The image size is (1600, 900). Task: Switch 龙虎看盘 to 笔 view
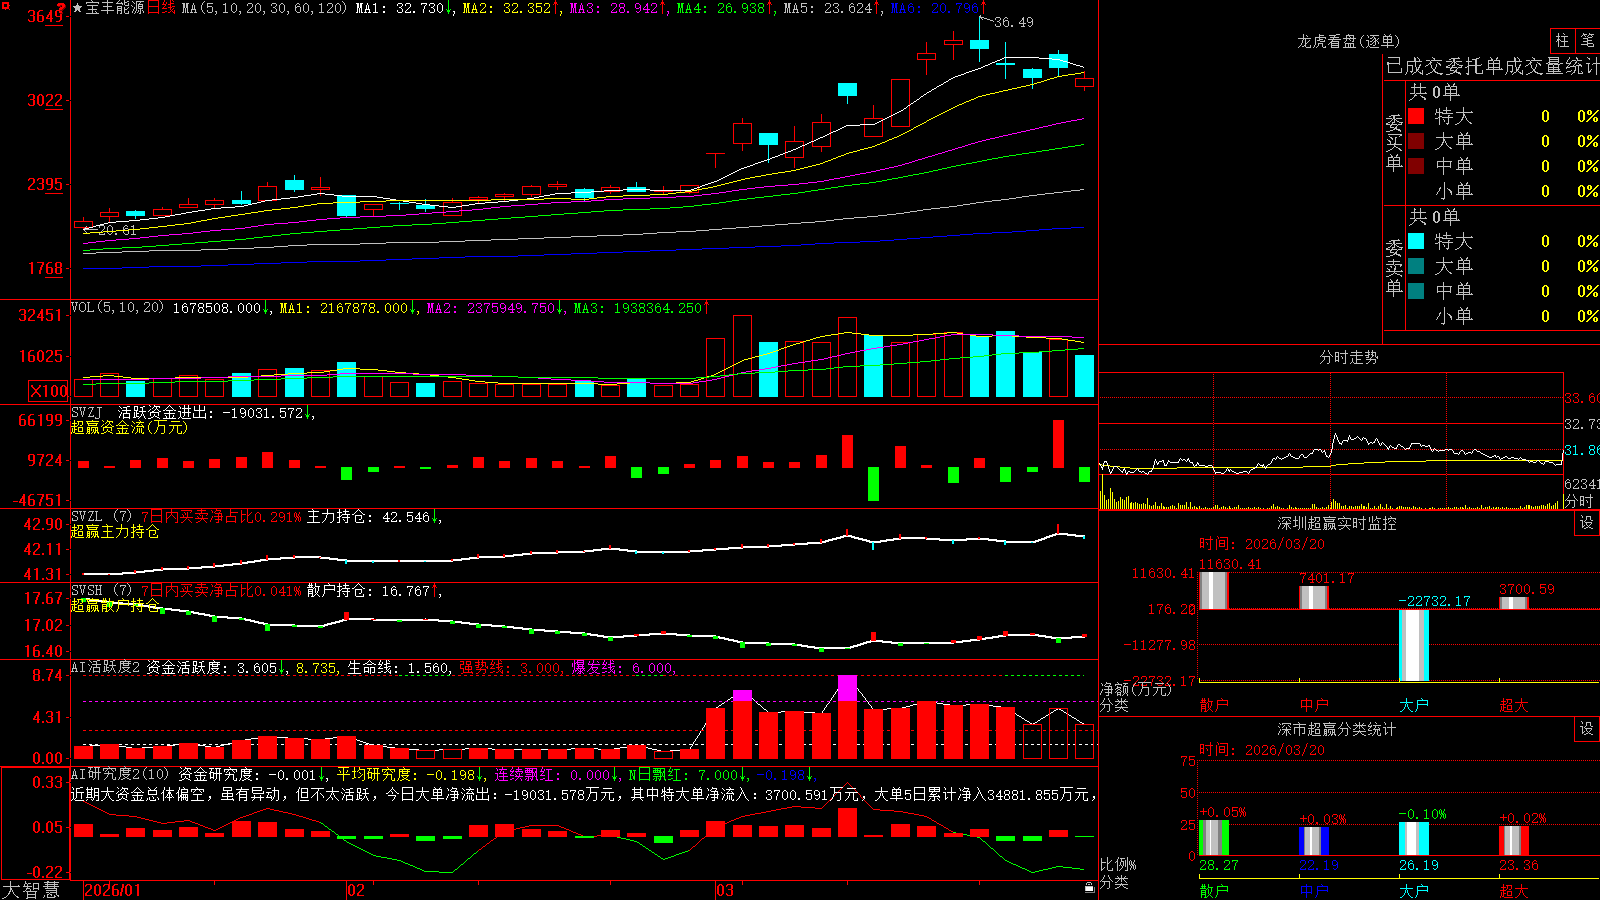tap(1587, 40)
